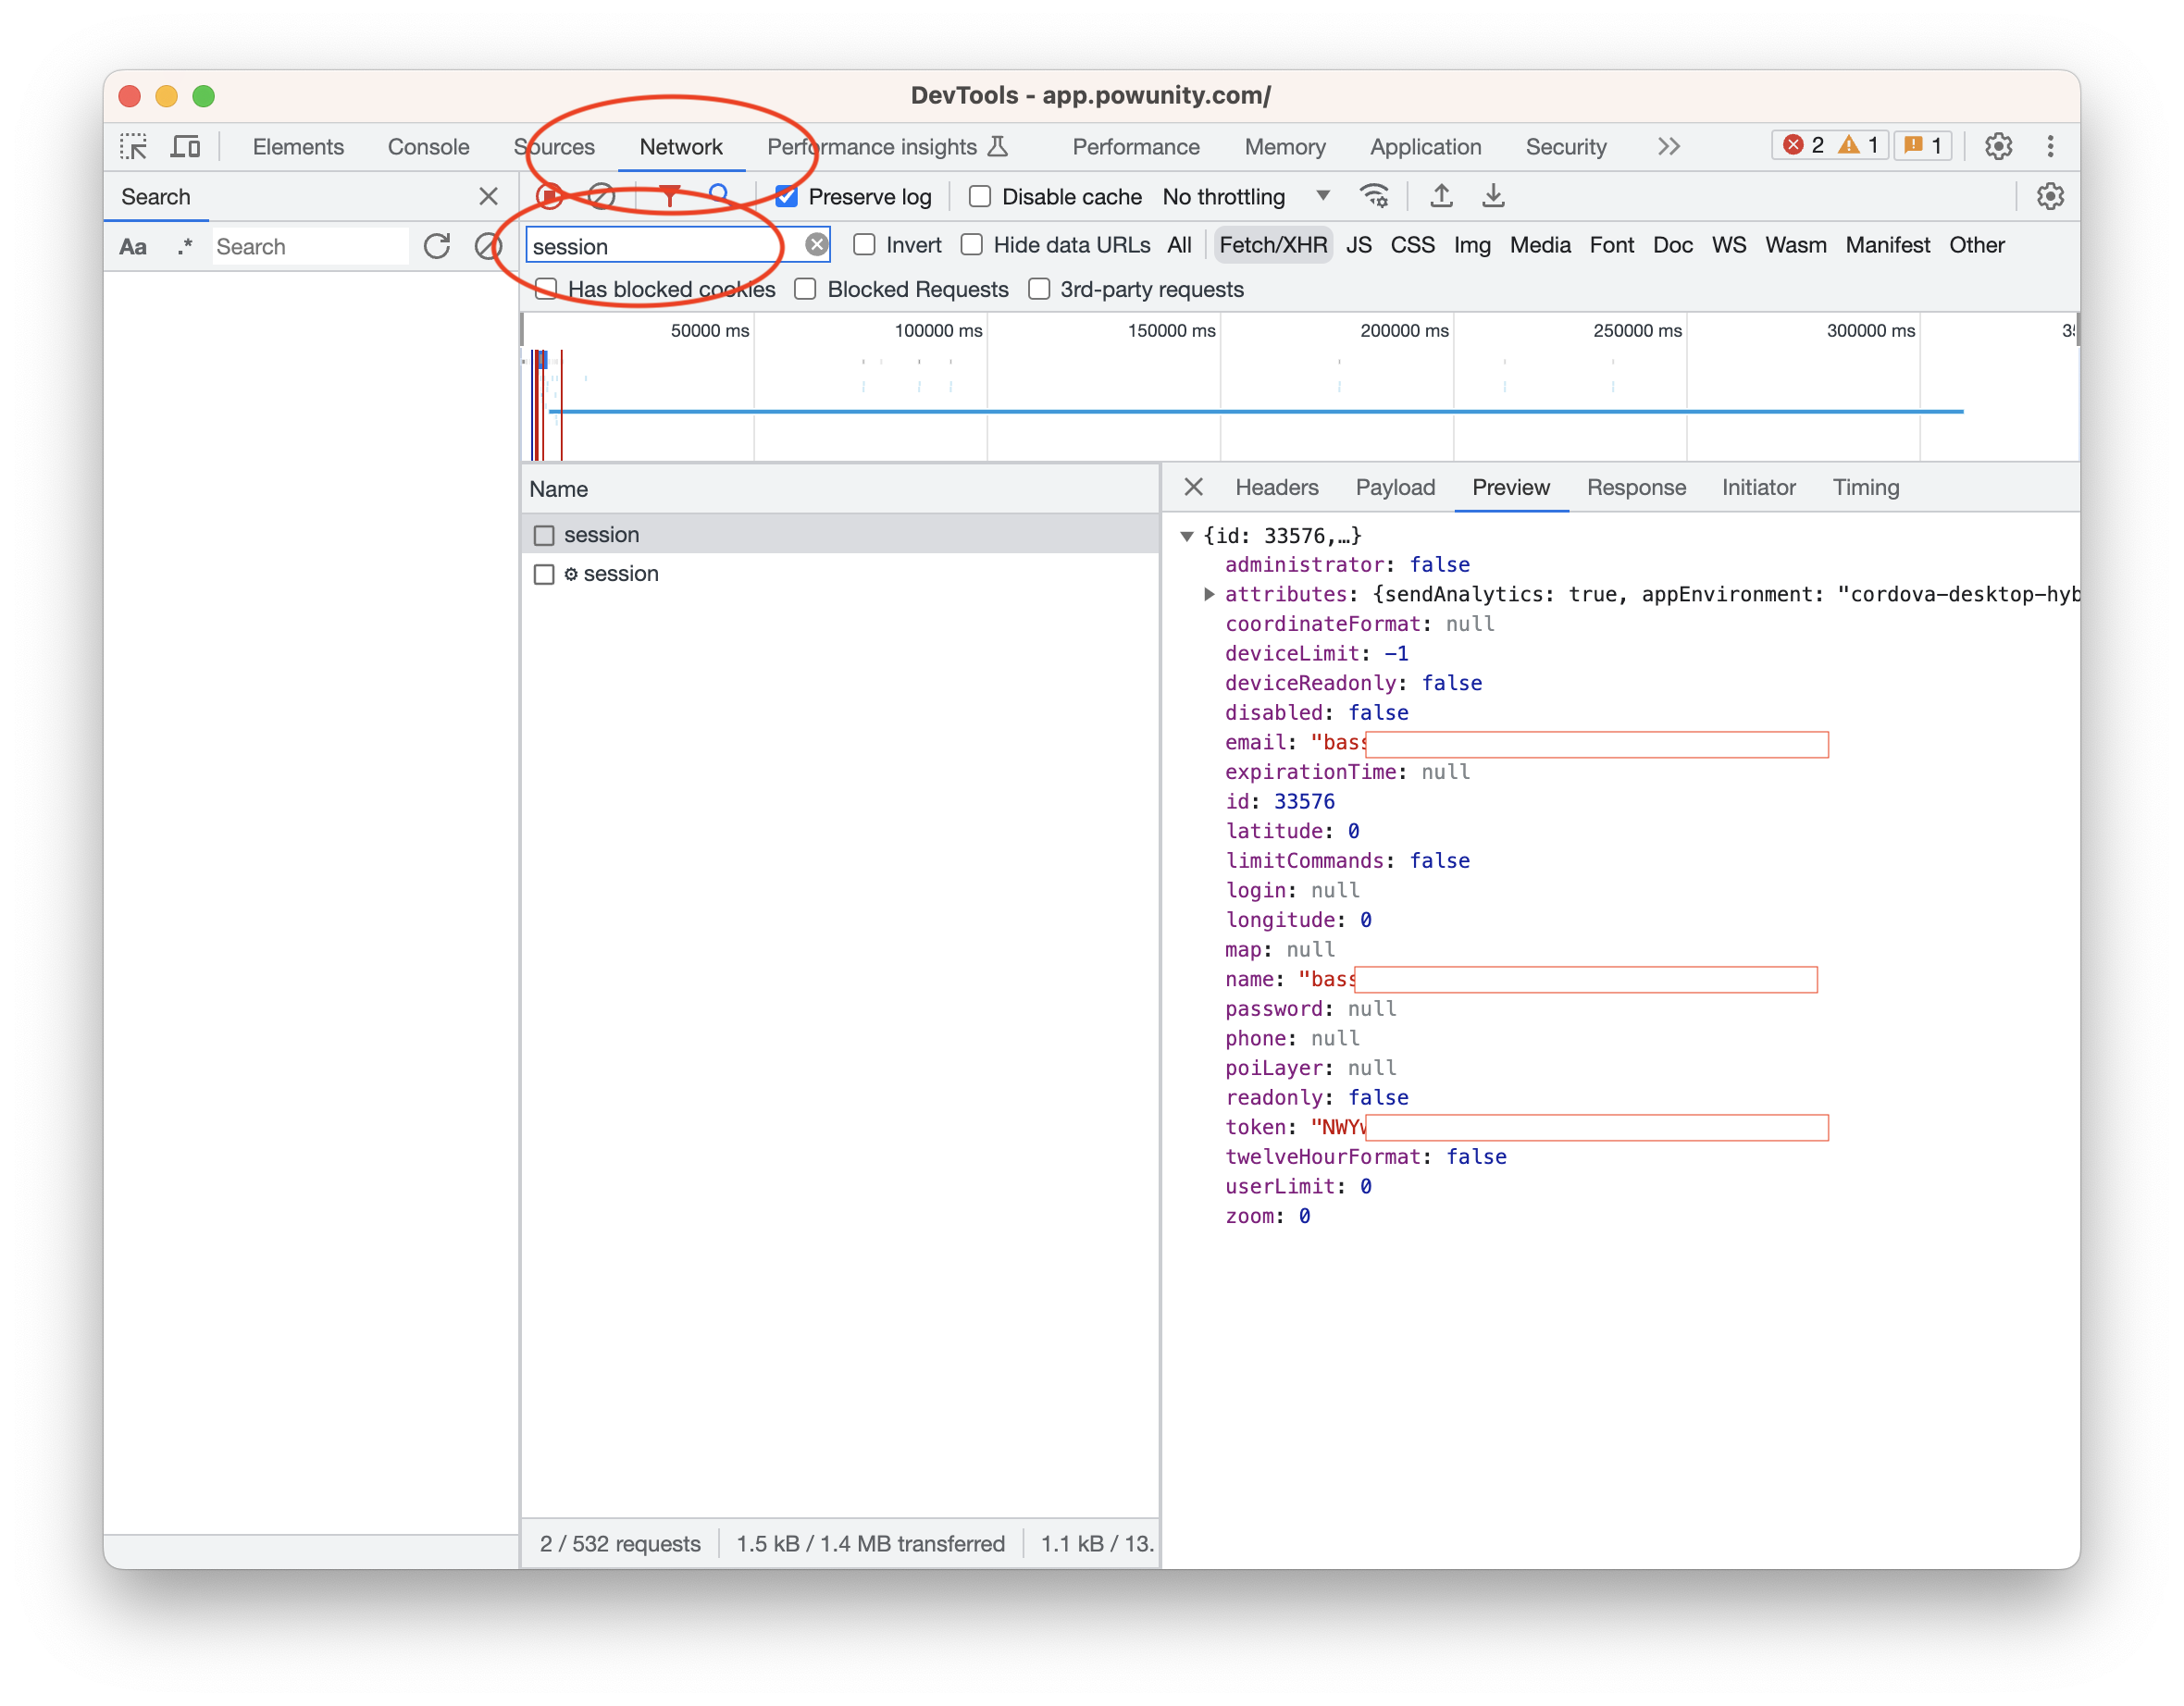Click the Search text input field

[x=310, y=247]
